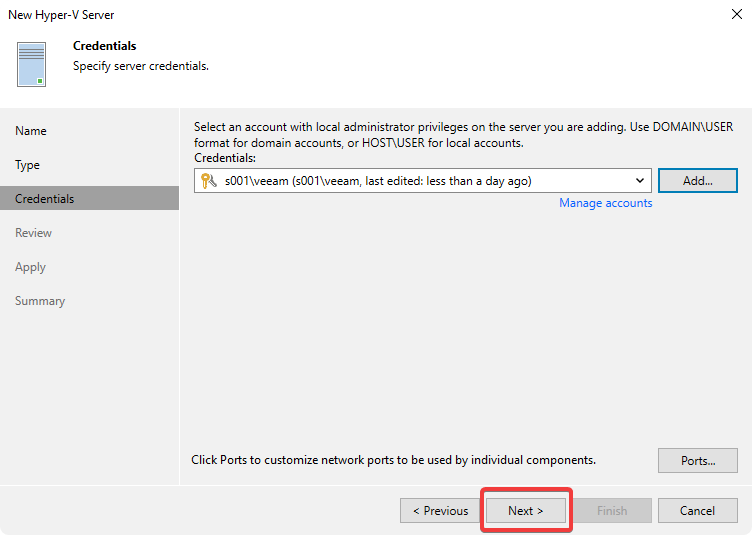Click the key icon in the credentials field
The image size is (752, 535).
coord(208,181)
